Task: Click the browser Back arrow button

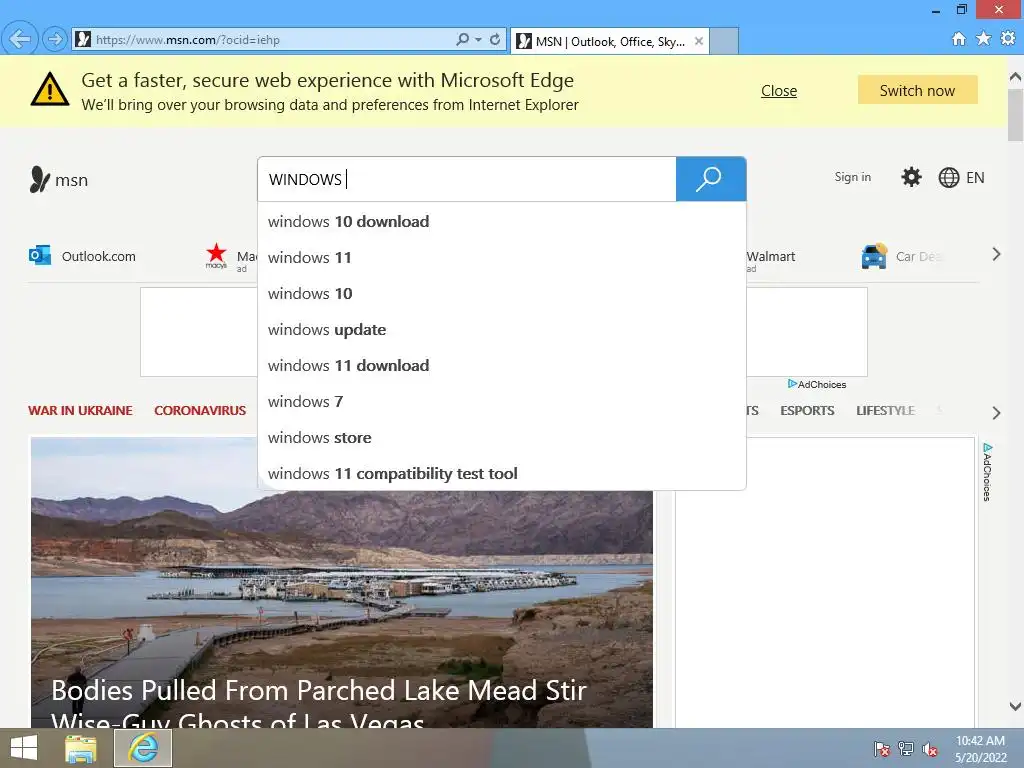Action: (20, 39)
